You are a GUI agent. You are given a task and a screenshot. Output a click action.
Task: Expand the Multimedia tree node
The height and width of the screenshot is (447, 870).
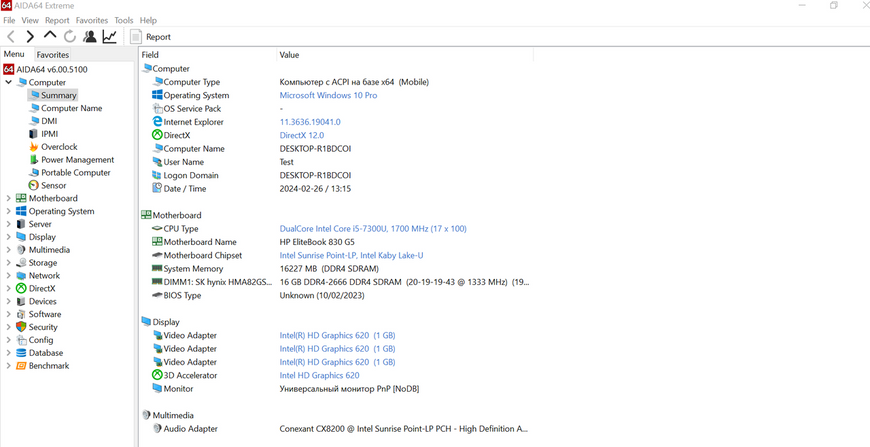pyautogui.click(x=8, y=250)
